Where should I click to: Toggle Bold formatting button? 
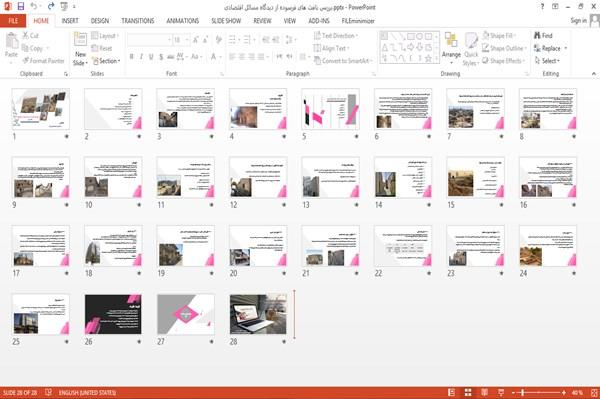click(131, 57)
